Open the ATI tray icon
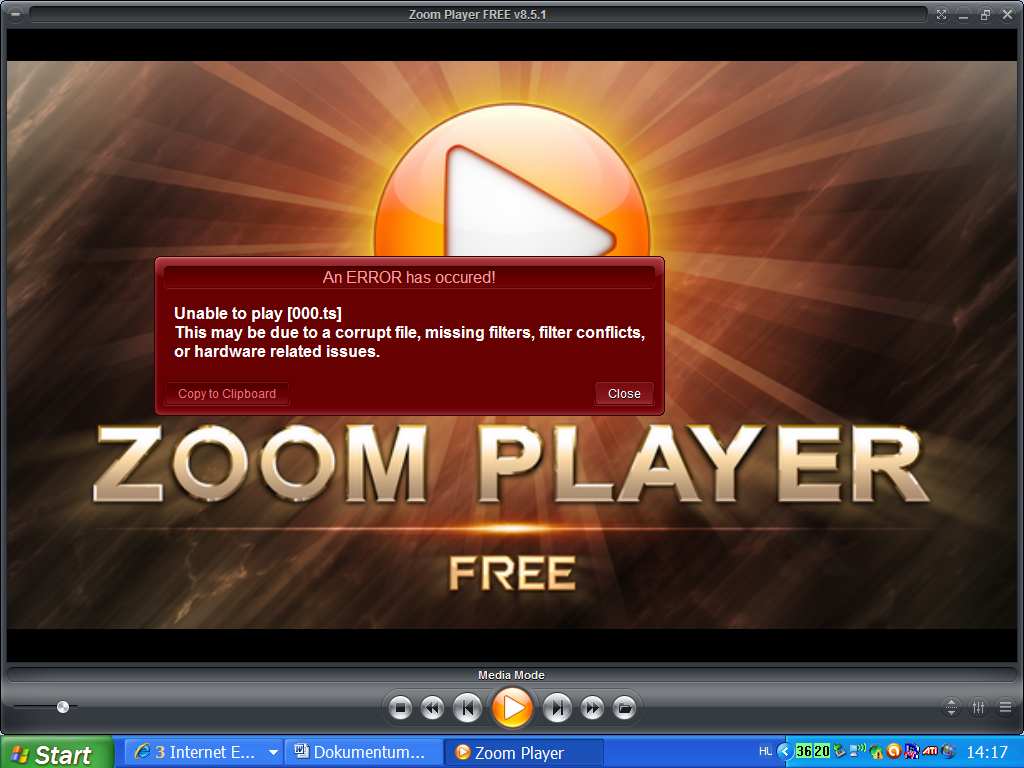The width and height of the screenshot is (1024, 768). point(930,751)
